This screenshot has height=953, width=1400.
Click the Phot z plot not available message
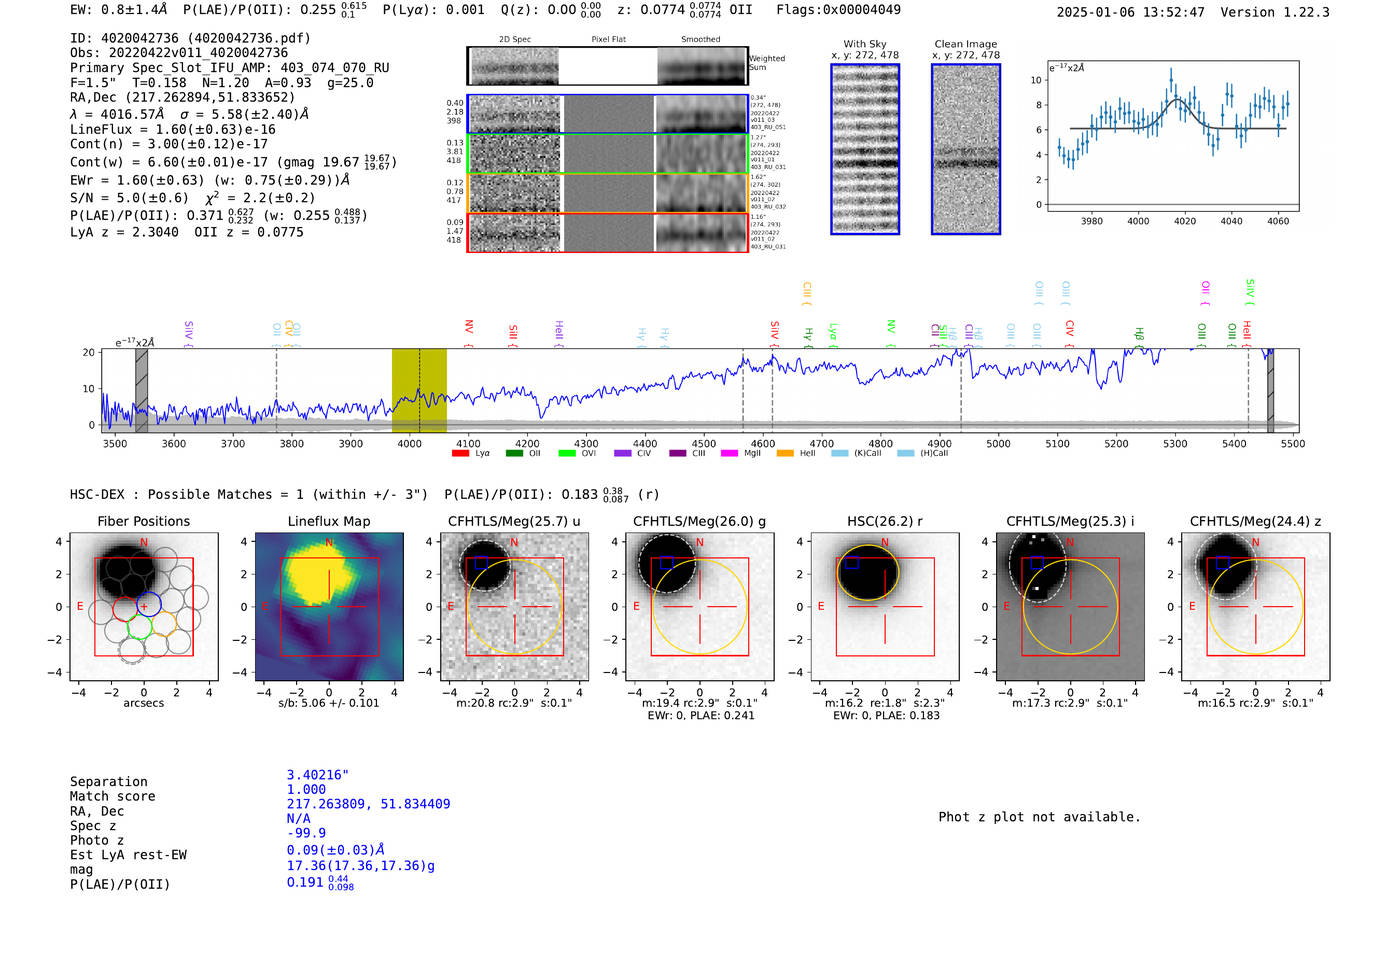coord(1039,817)
